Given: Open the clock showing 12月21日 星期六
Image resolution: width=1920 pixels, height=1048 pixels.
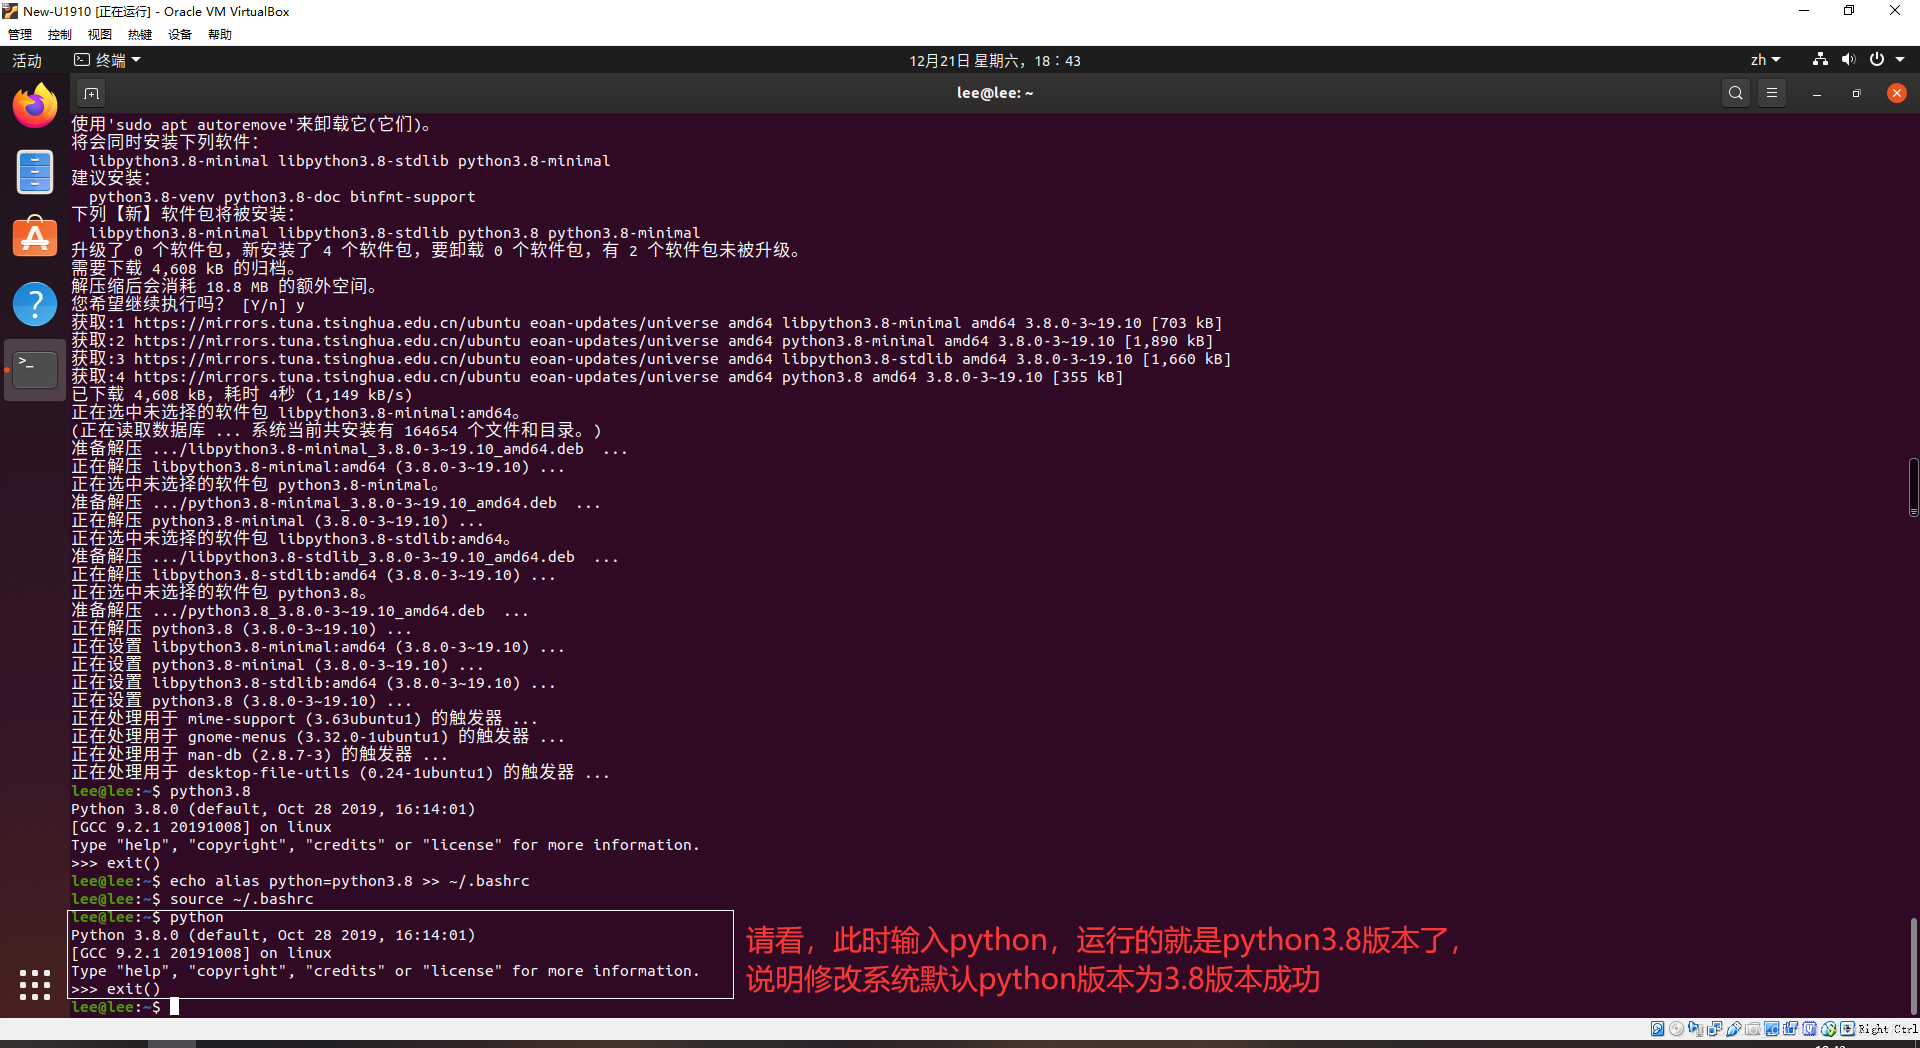Looking at the screenshot, I should (x=994, y=60).
